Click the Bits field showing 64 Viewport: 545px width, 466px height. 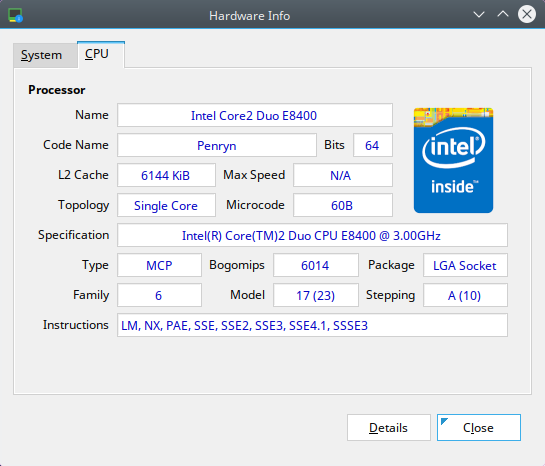pyautogui.click(x=373, y=145)
